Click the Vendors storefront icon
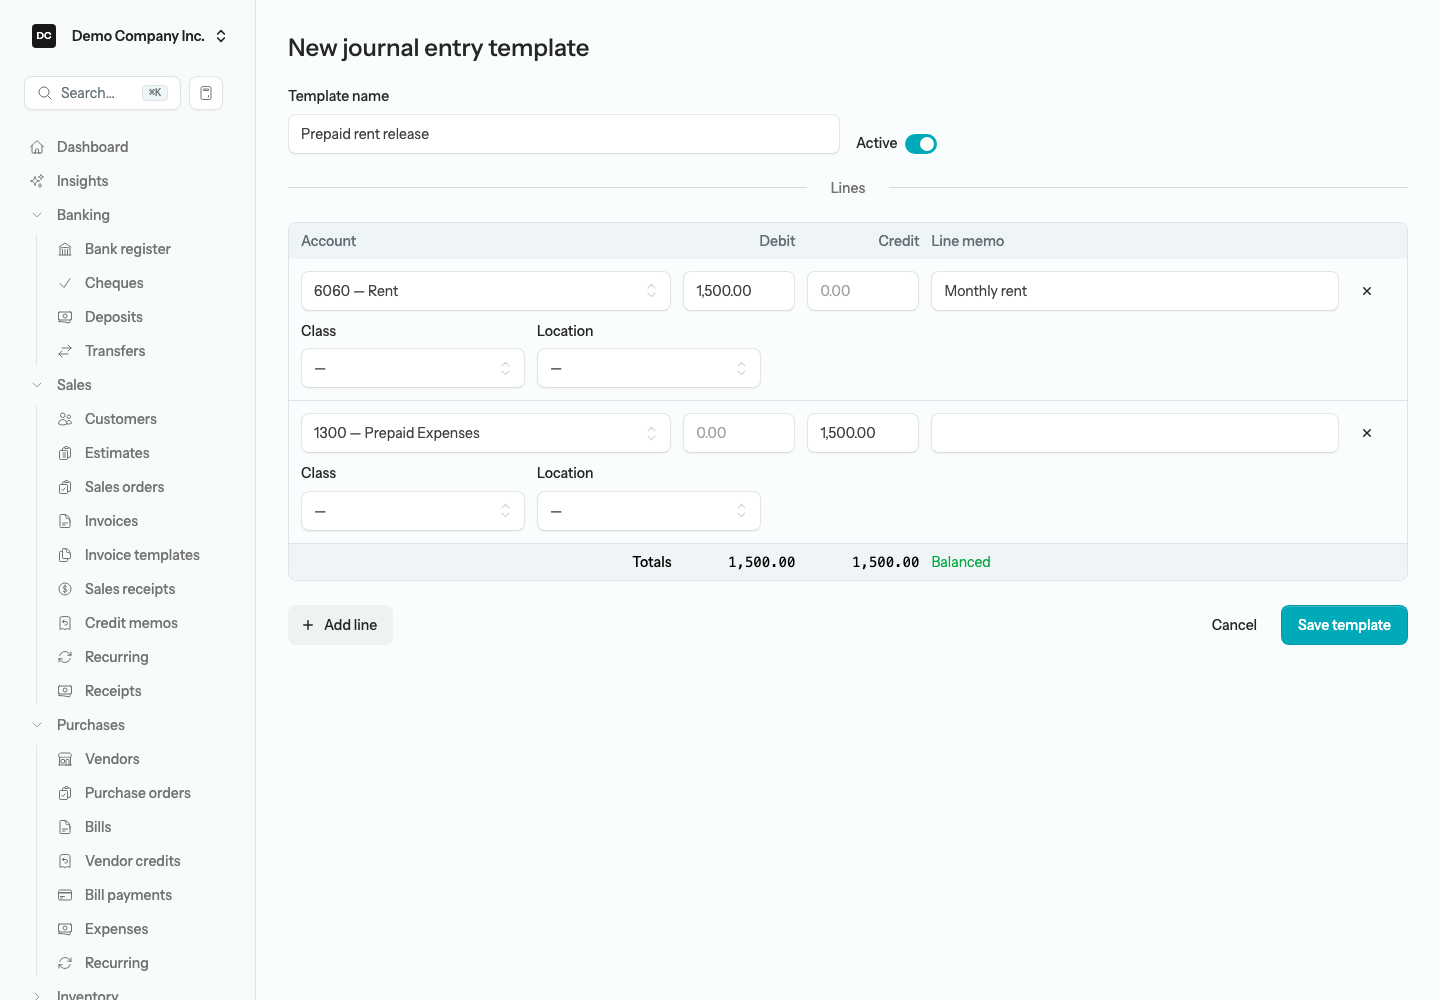1440x1000 pixels. (x=65, y=759)
